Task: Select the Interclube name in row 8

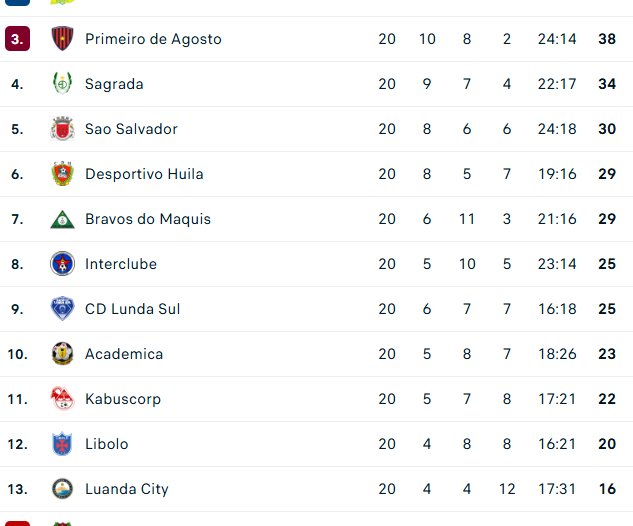Action: pos(121,264)
